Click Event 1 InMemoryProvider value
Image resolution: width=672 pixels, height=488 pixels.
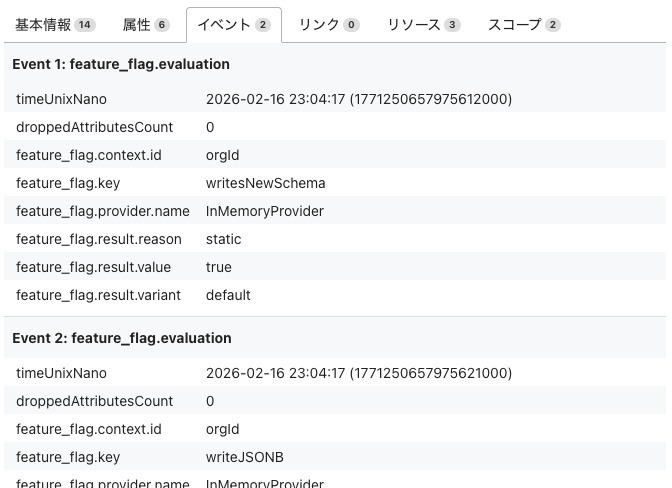coord(264,211)
